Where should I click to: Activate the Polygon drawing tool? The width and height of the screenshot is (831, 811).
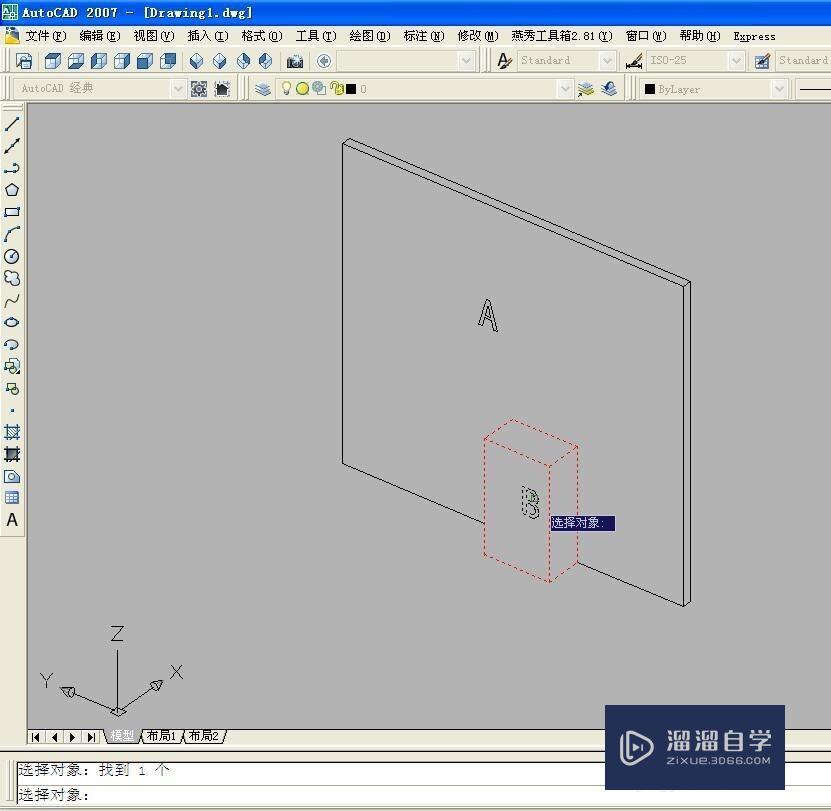coord(13,189)
